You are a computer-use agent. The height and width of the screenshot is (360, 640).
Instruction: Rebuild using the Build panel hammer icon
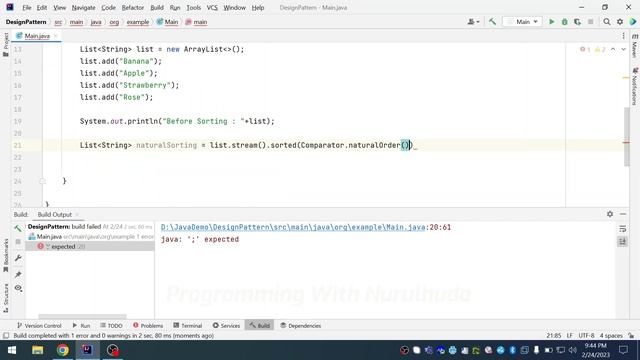(x=18, y=229)
